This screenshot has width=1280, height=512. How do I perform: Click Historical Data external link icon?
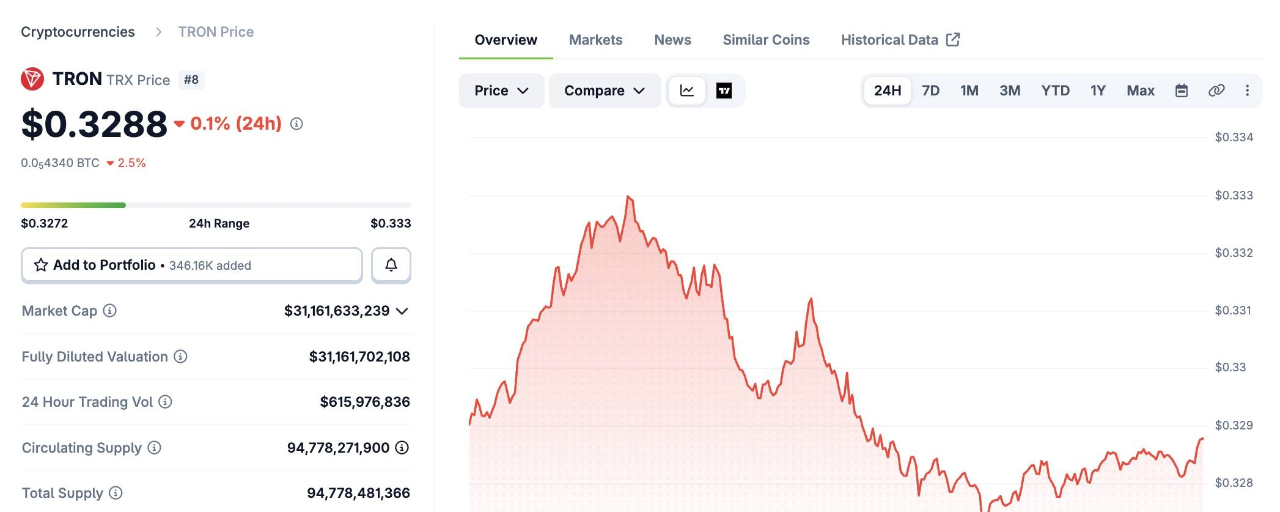[x=953, y=40]
